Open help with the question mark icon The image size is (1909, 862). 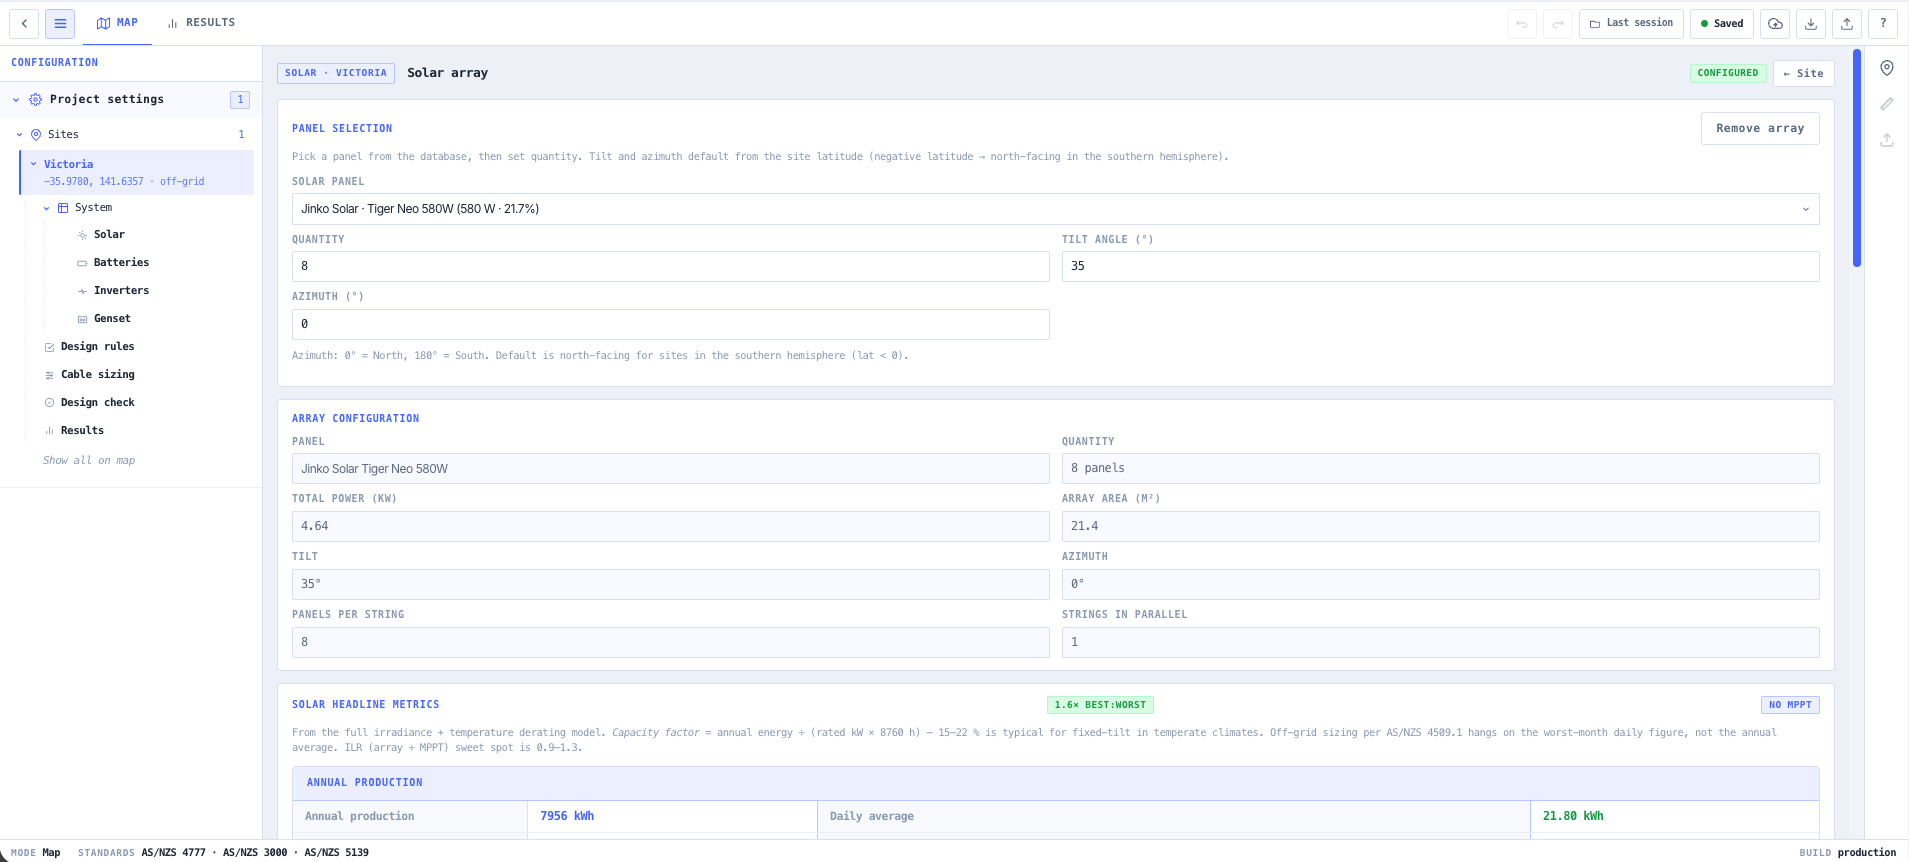1883,23
